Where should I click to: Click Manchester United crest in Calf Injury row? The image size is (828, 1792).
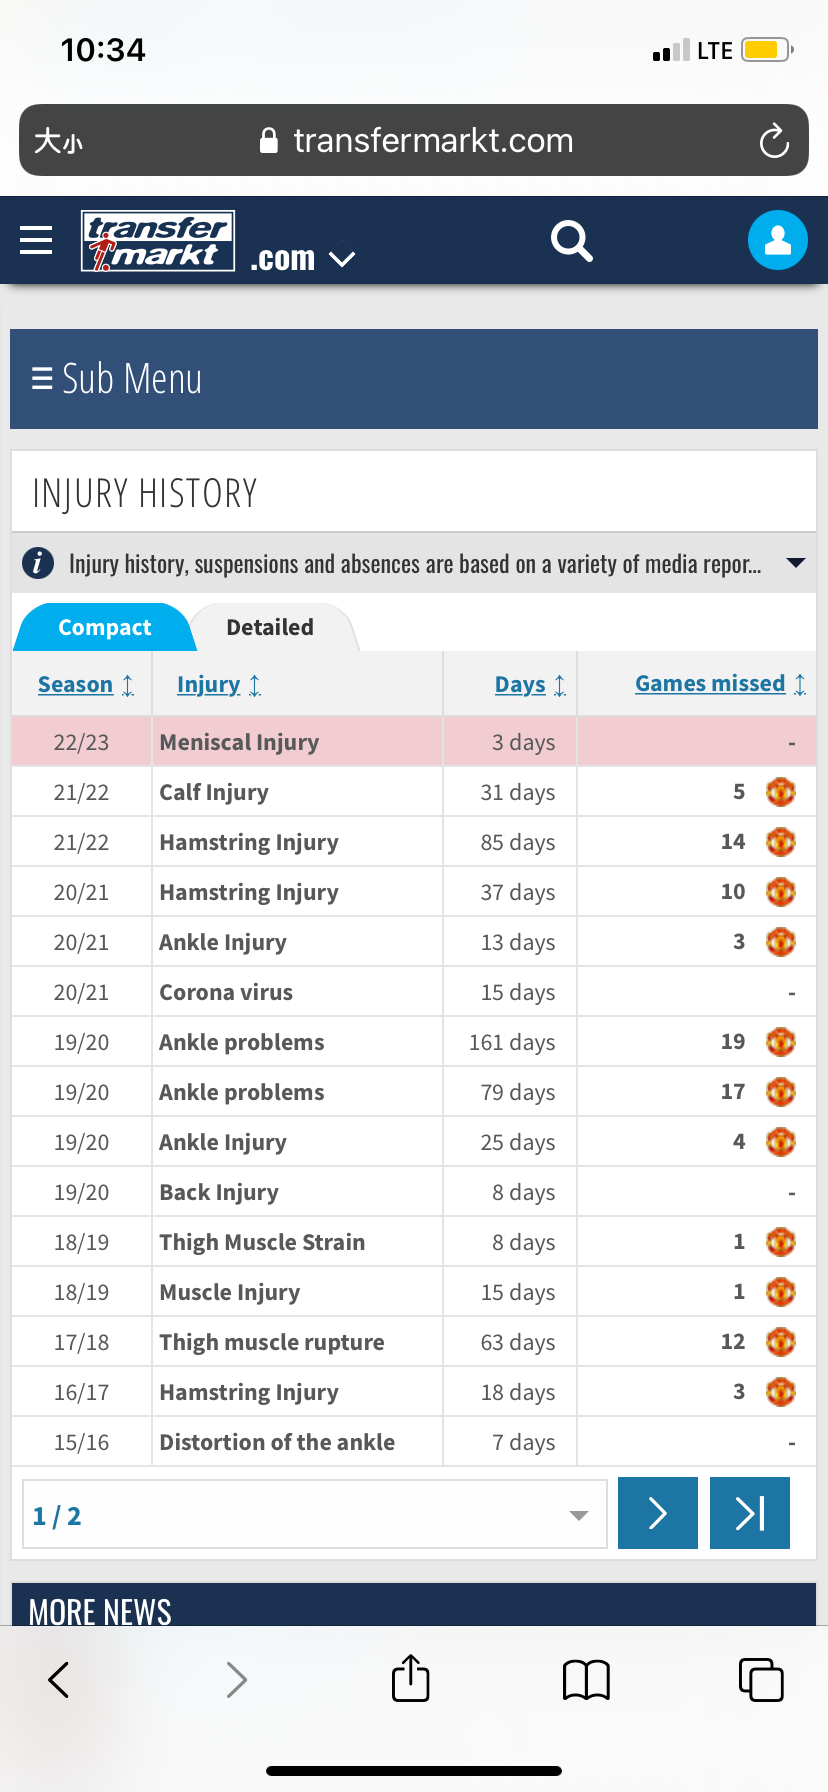coord(781,792)
